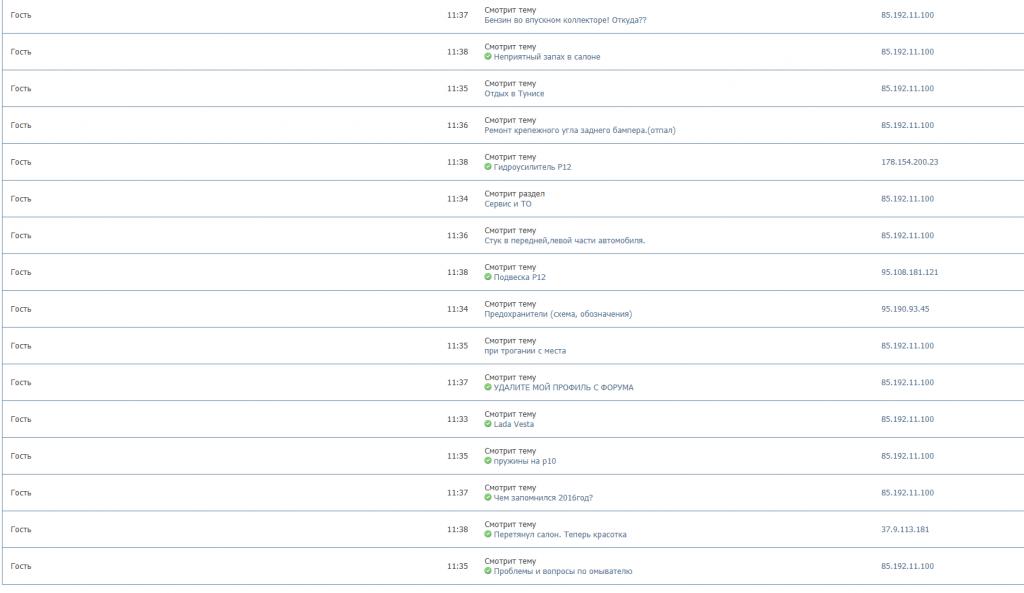Click green icon by Чем запомнился 2016год?
The height and width of the screenshot is (593, 1024).
(x=488, y=498)
